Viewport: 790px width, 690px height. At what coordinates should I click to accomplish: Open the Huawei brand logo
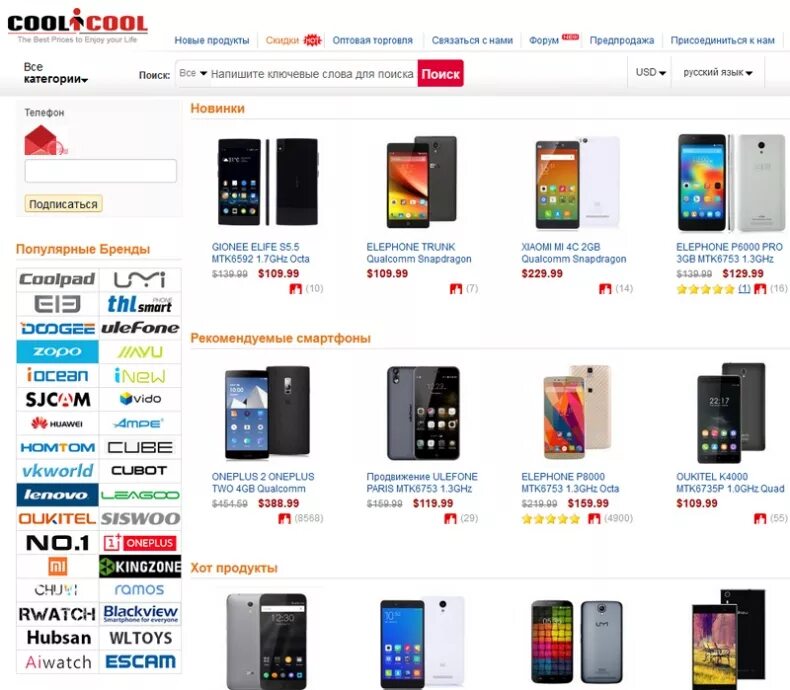tap(57, 424)
